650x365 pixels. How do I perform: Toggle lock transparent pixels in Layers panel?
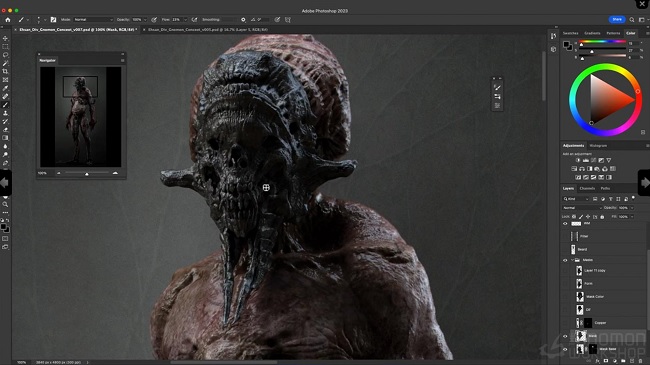(x=574, y=217)
